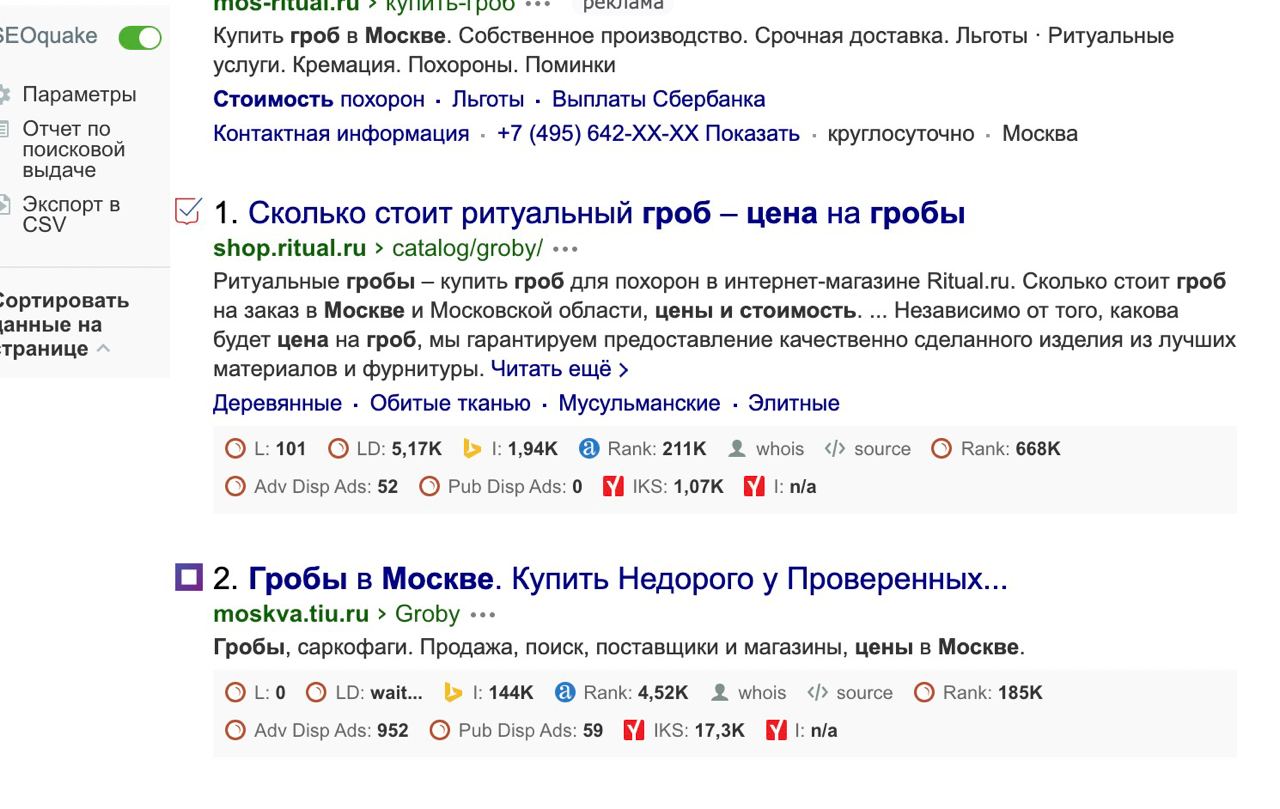
Task: Click Bing I: 144K metric
Action: [x=489, y=692]
